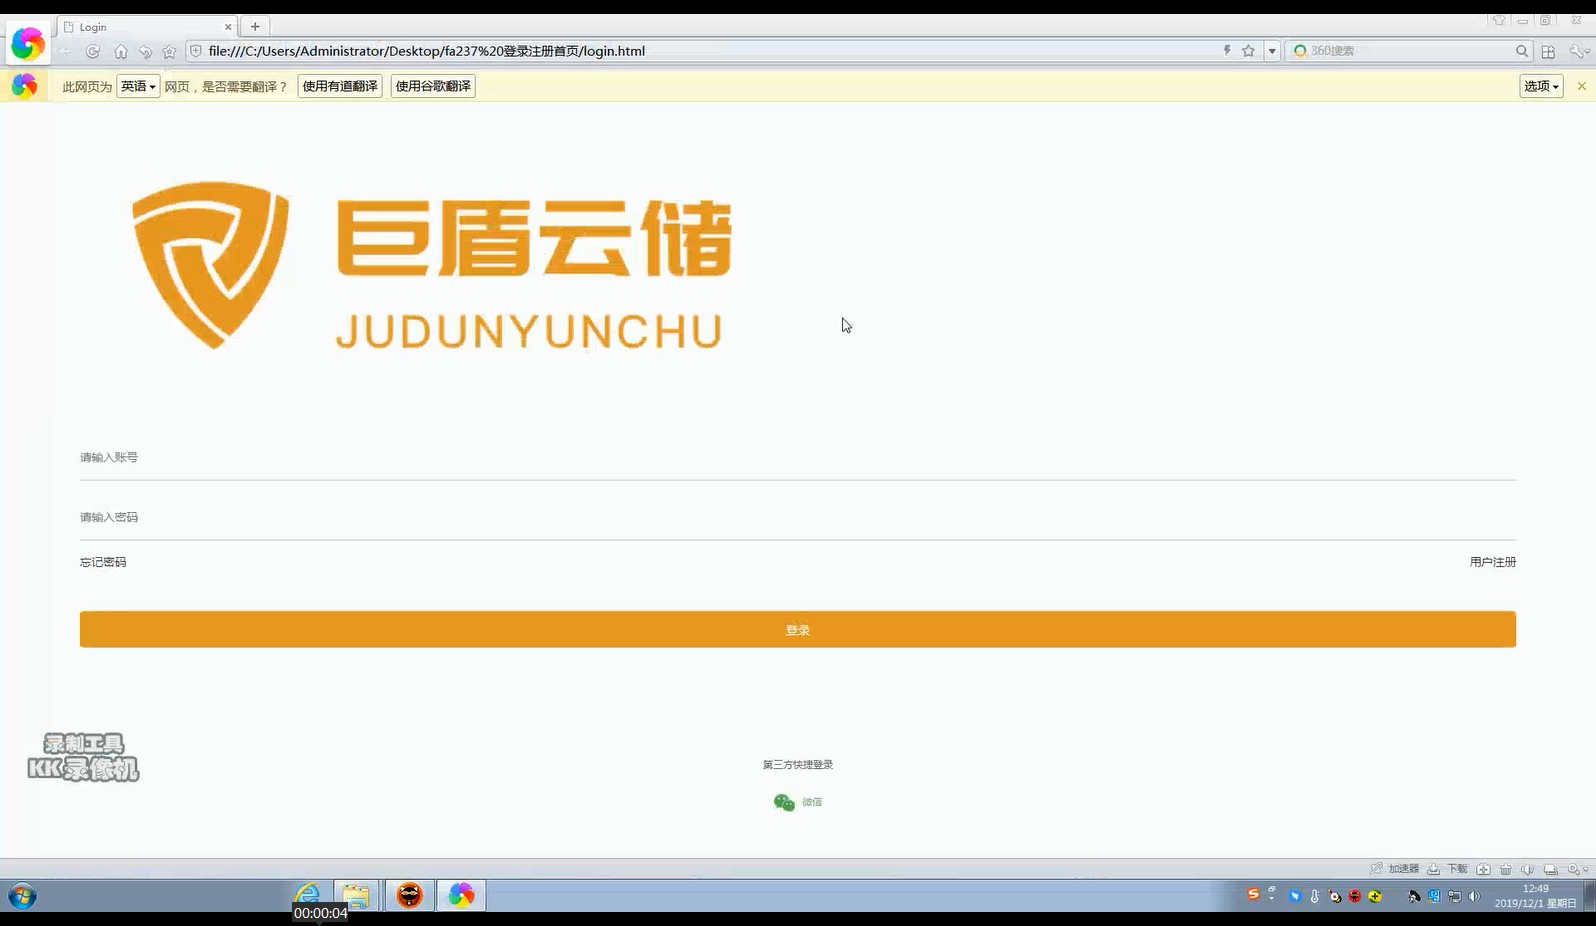This screenshot has width=1596, height=926.
Task: Open the page zoom magnifier dropdown
Action: pos(1577,869)
